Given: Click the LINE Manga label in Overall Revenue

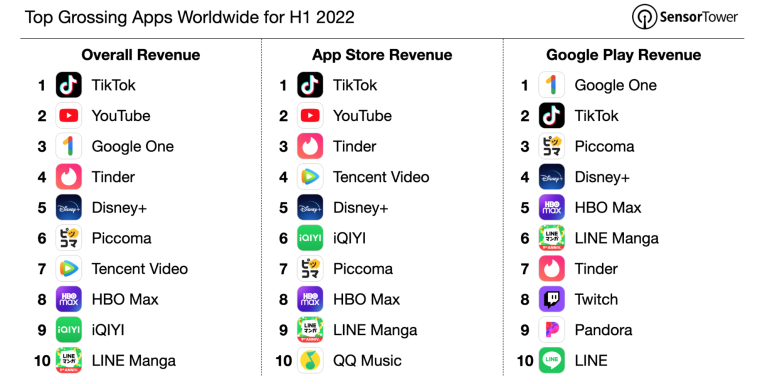Looking at the screenshot, I should (x=133, y=361).
